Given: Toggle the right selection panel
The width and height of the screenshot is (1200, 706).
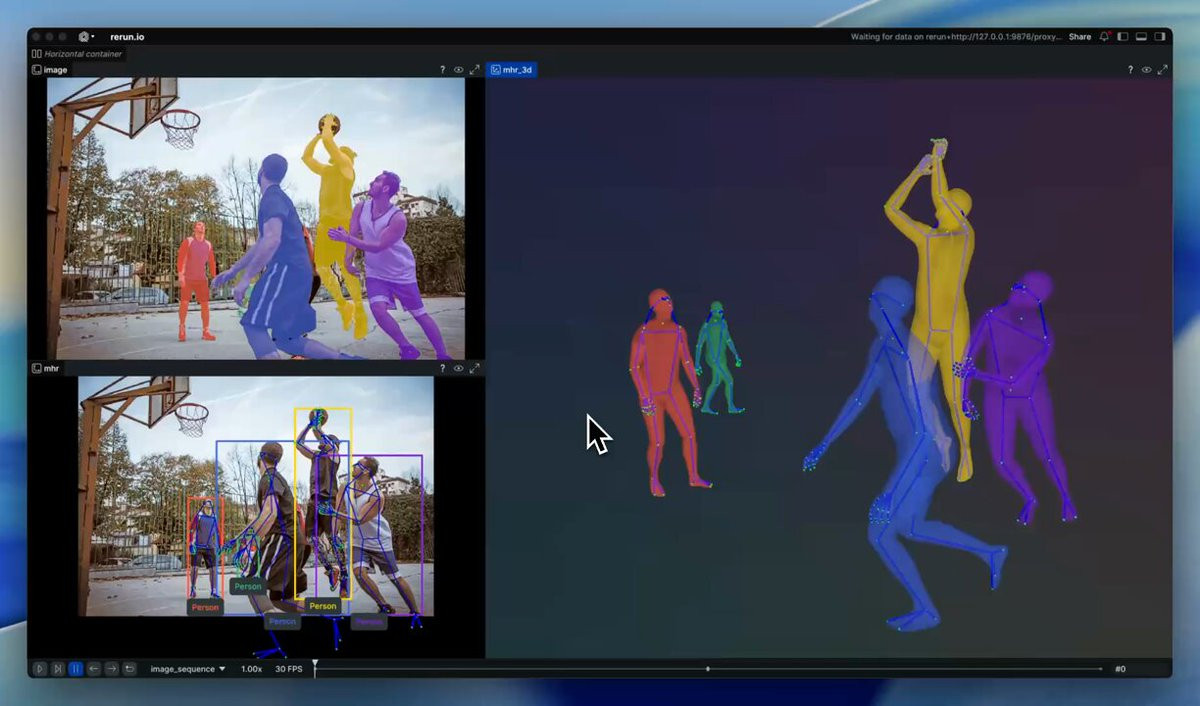Looking at the screenshot, I should tap(1160, 37).
